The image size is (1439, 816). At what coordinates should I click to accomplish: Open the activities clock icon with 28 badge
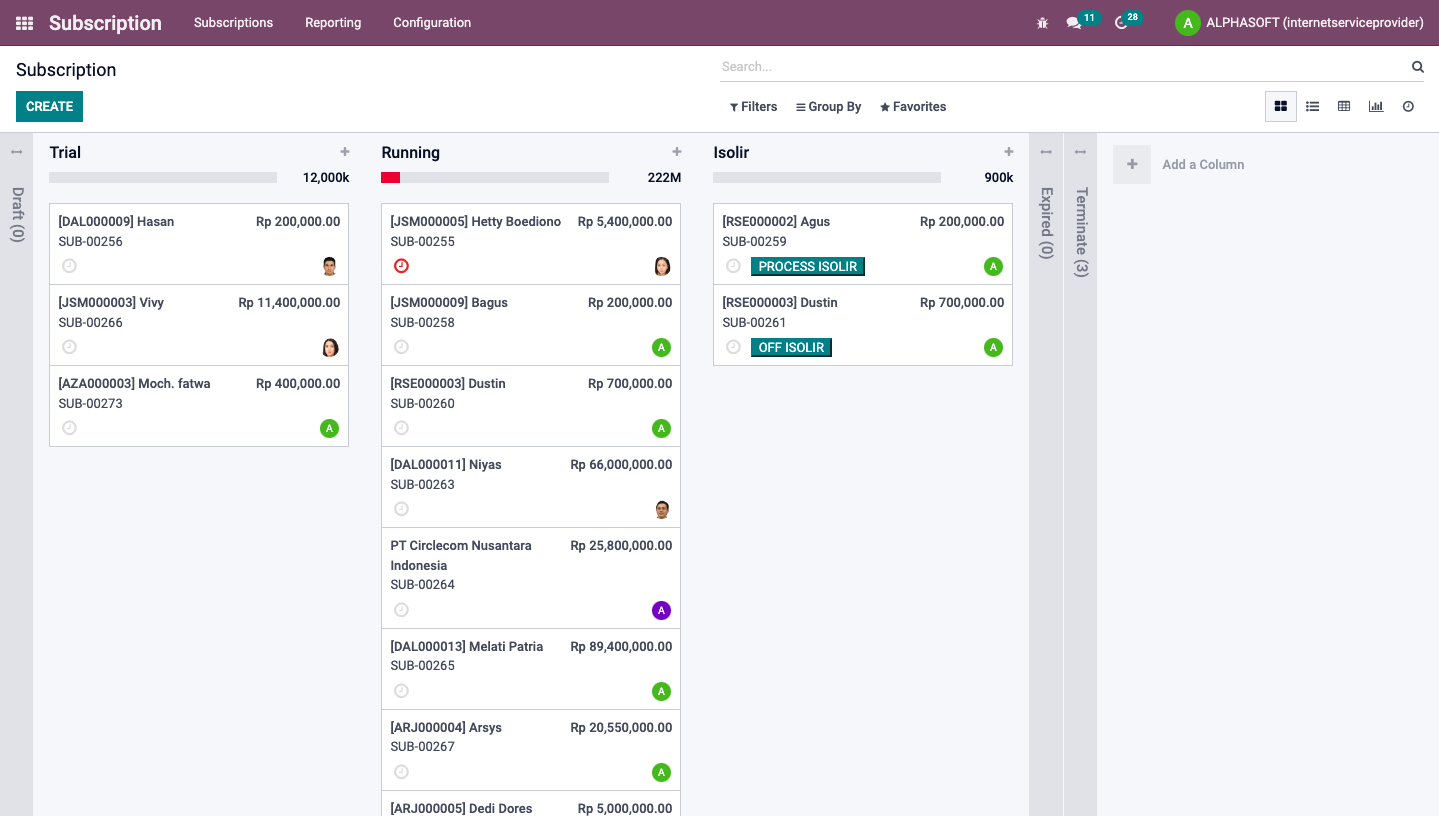click(x=1121, y=23)
